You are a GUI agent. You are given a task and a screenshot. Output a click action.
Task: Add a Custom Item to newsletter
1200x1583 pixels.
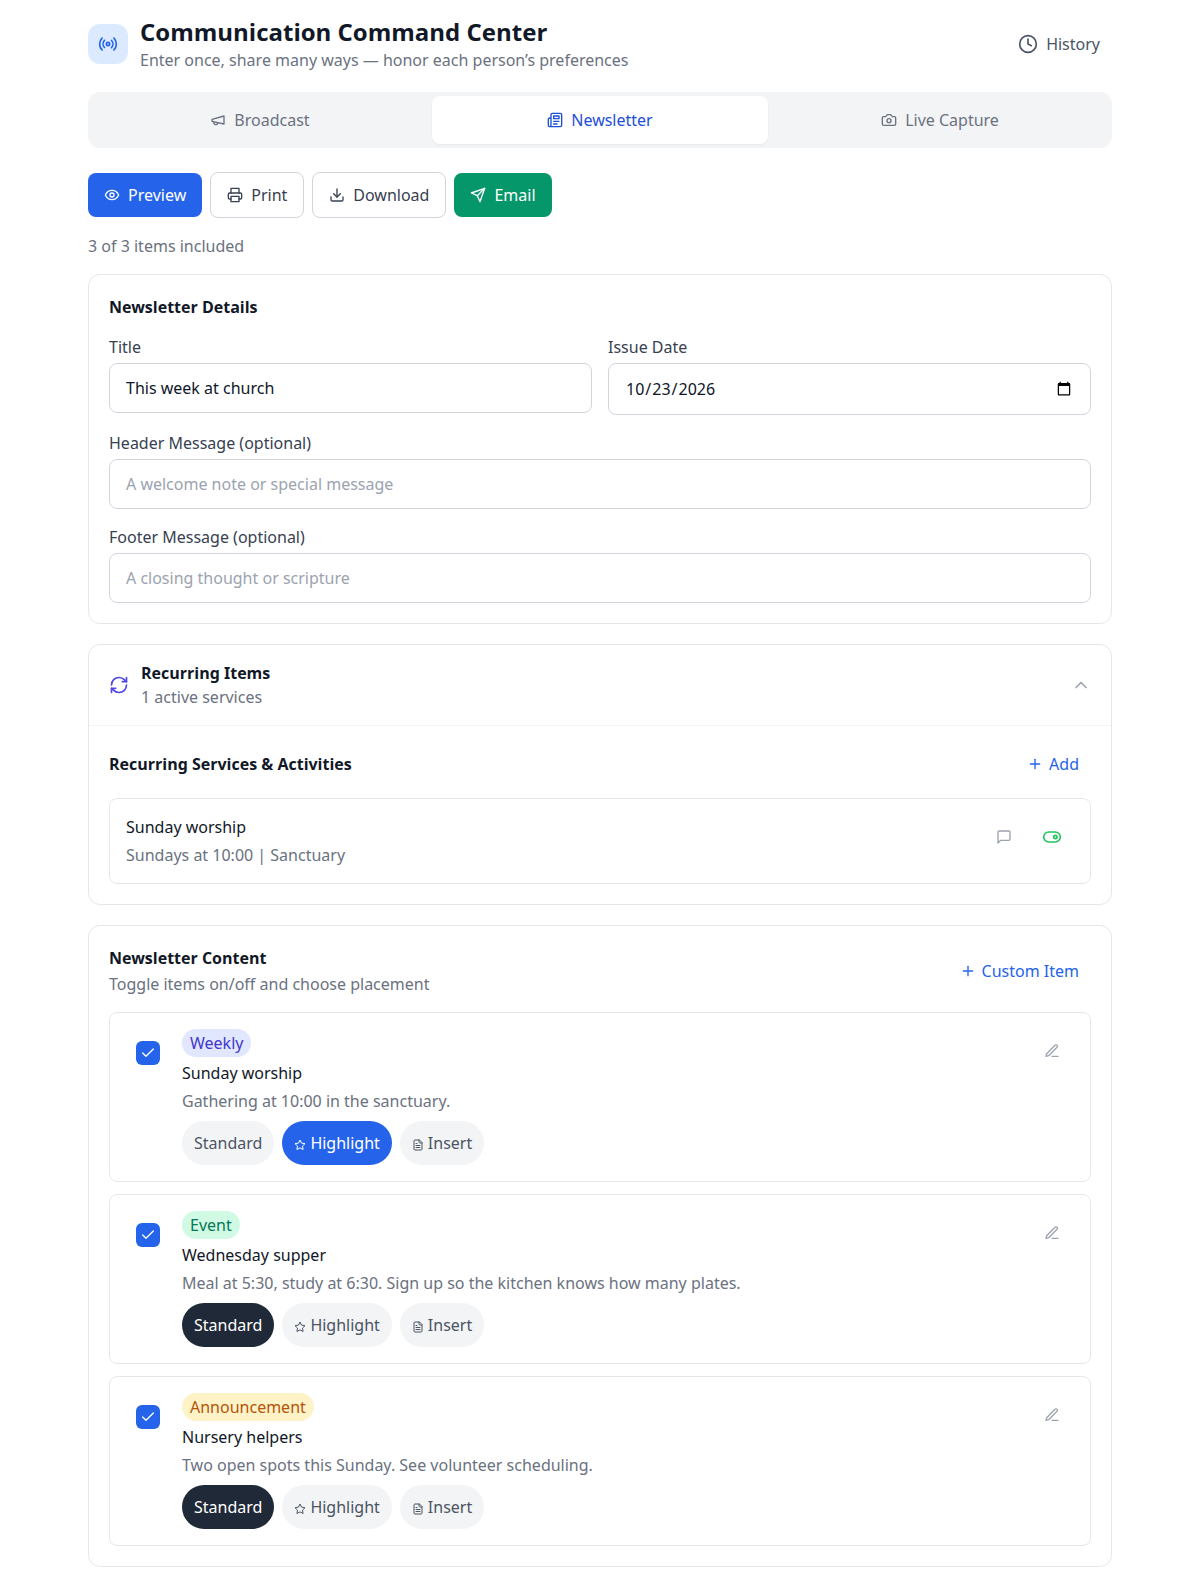pos(1020,971)
